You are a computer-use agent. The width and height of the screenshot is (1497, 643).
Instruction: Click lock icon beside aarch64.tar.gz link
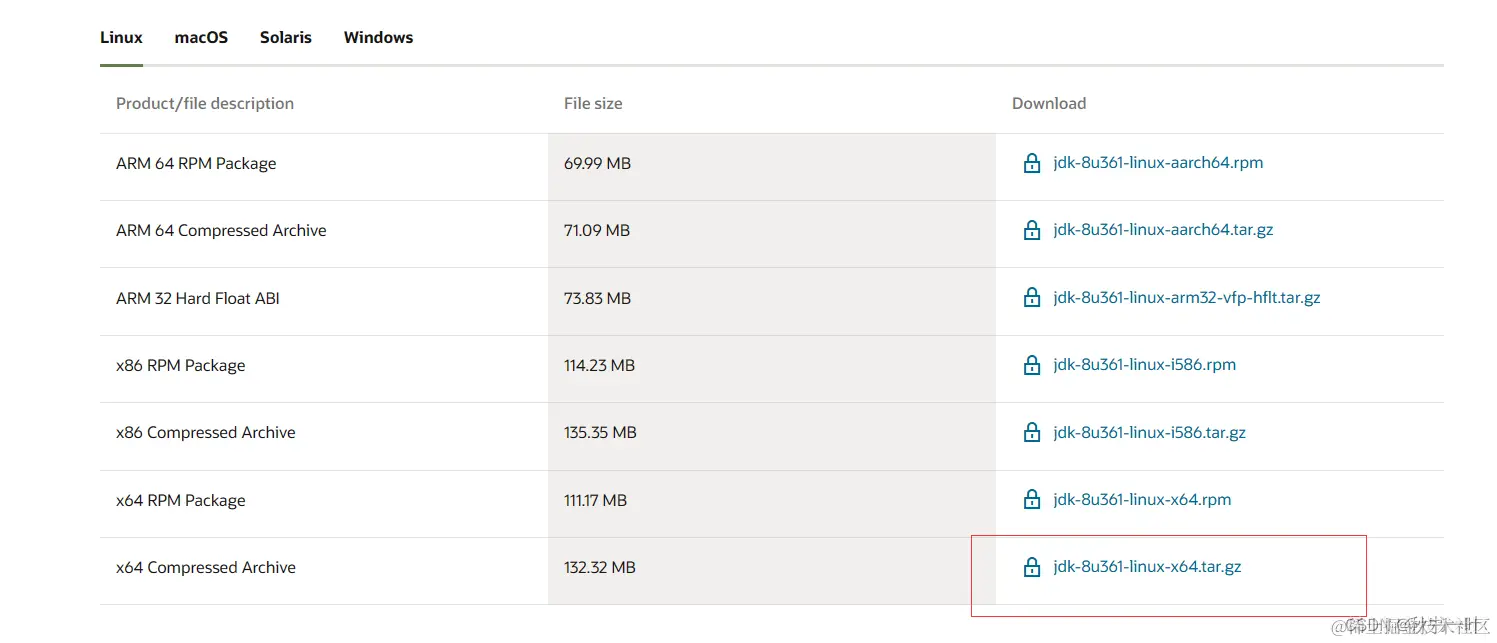[1032, 230]
